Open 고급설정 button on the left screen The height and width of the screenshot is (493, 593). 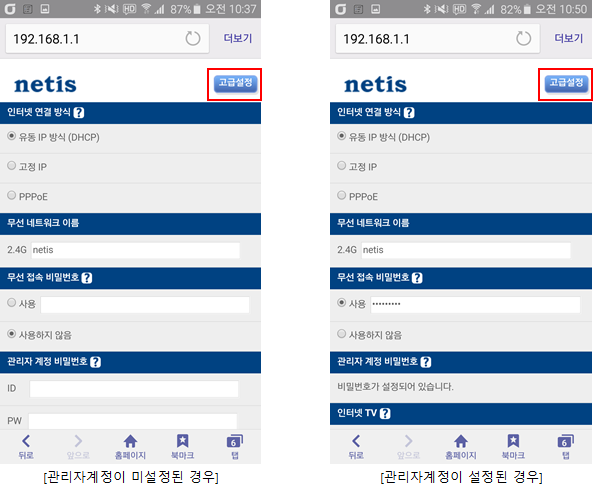click(235, 84)
